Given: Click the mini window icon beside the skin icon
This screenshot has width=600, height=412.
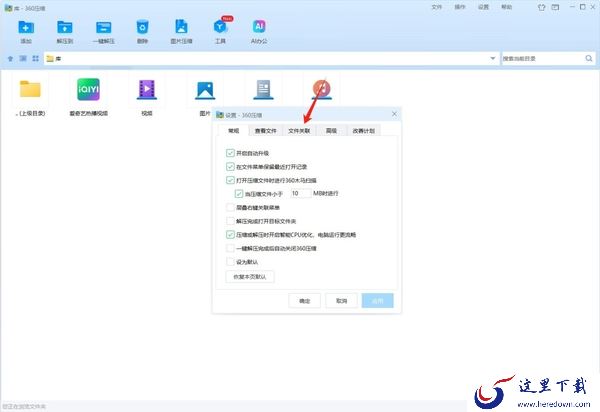Looking at the screenshot, I should click(555, 7).
